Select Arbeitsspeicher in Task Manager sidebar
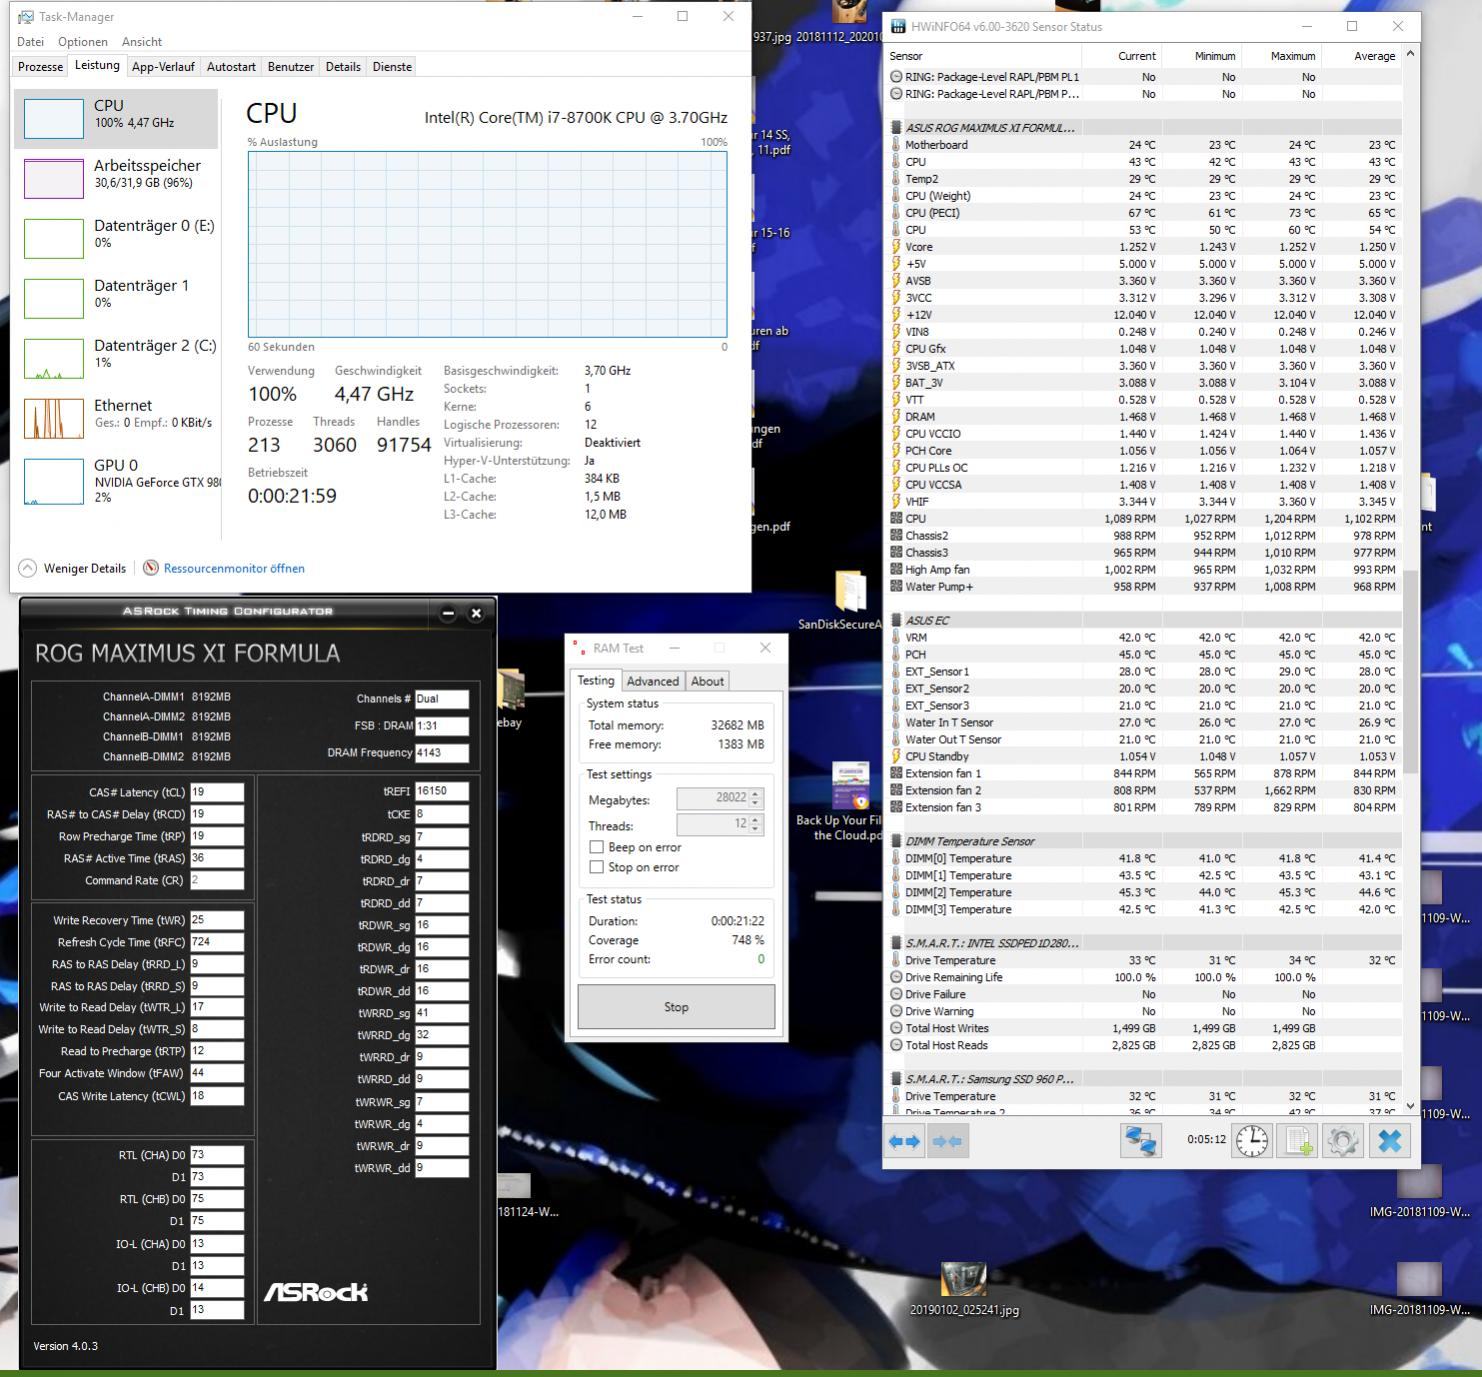This screenshot has width=1482, height=1377. tap(116, 178)
